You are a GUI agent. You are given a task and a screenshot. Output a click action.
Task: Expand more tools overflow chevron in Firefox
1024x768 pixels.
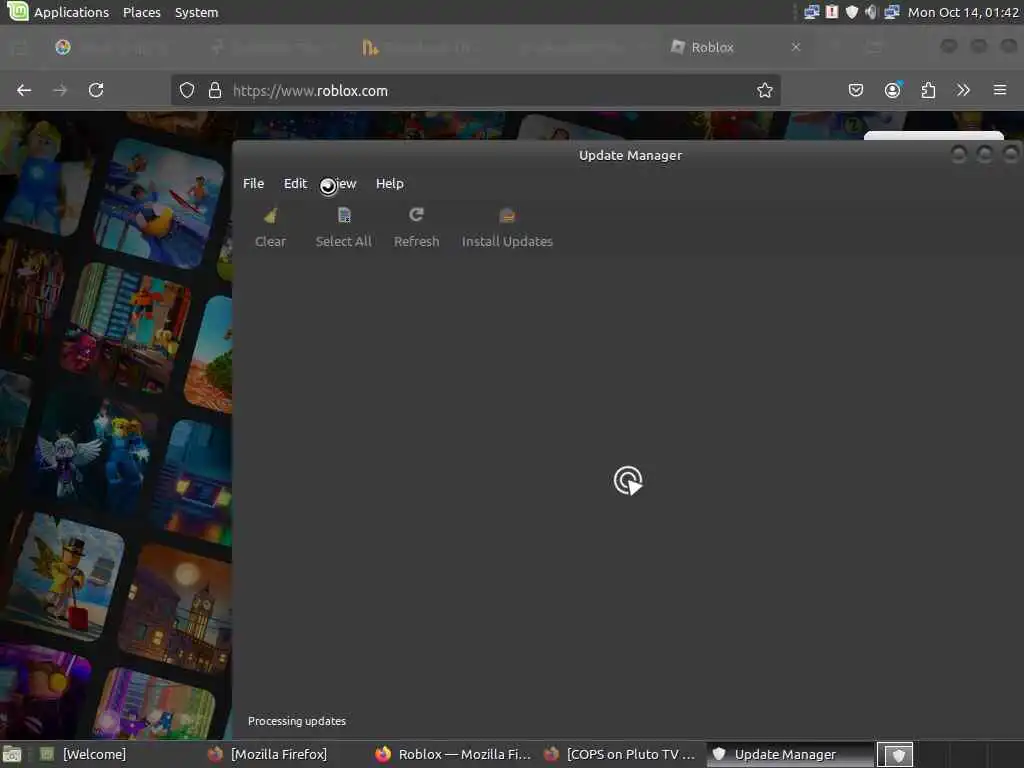[963, 90]
